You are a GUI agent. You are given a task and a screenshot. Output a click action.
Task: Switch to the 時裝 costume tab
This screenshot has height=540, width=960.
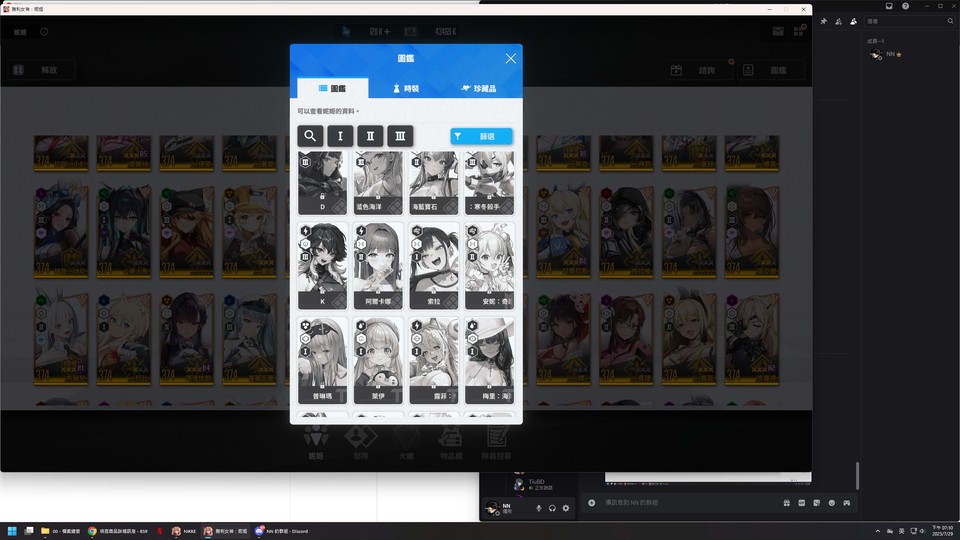[x=405, y=88]
